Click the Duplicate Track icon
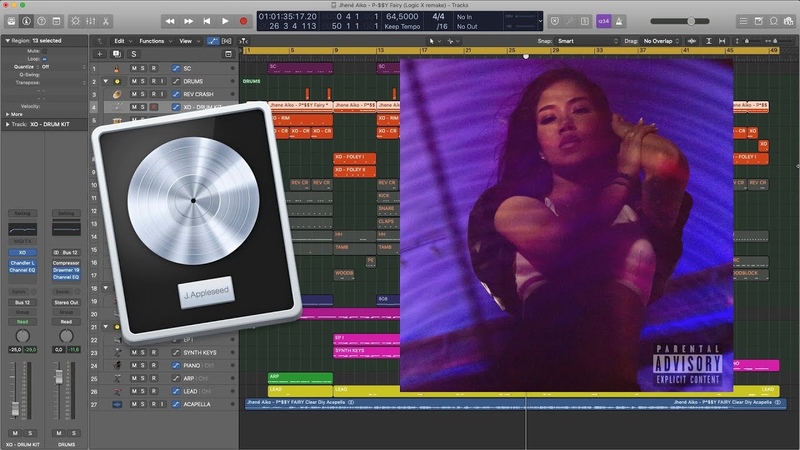800x450 pixels. [x=117, y=54]
